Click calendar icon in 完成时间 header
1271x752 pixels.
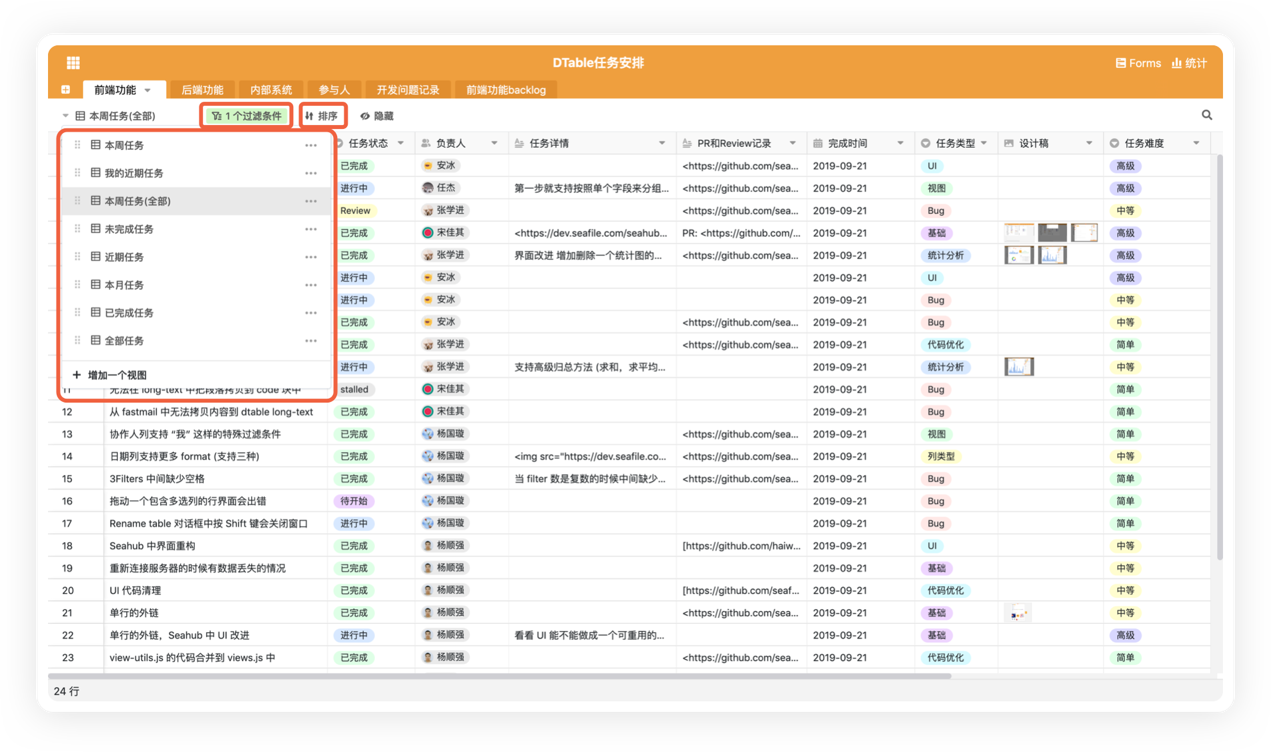(817, 143)
